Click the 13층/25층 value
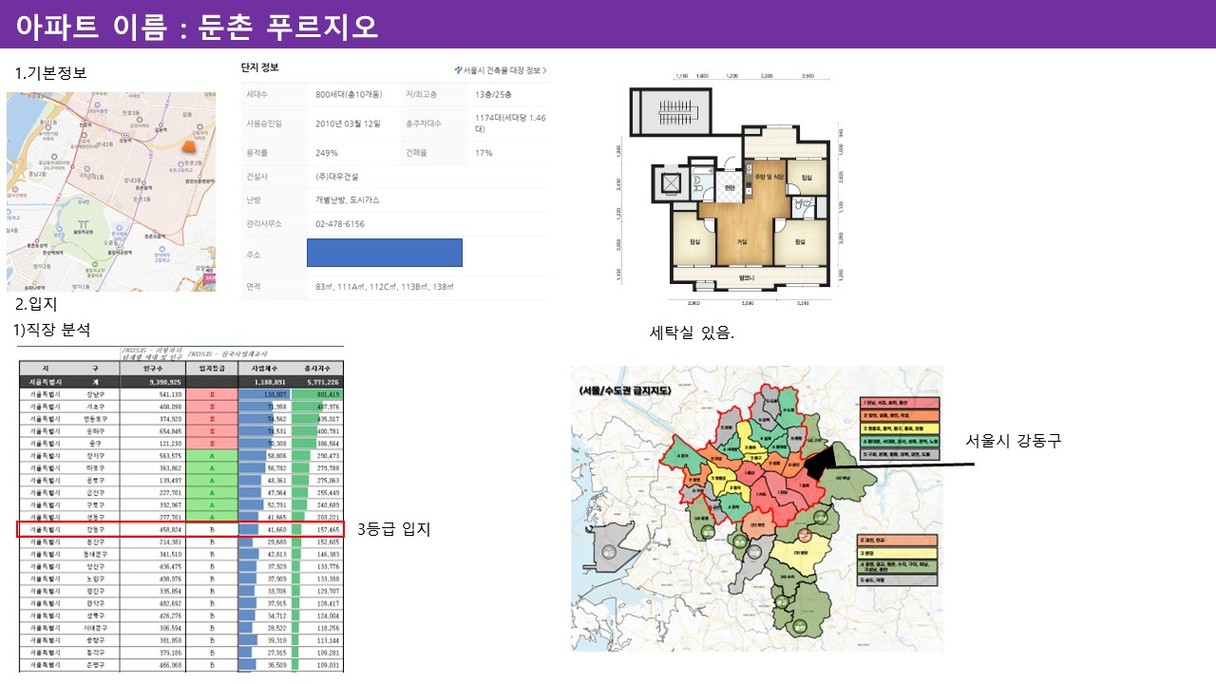 (494, 94)
